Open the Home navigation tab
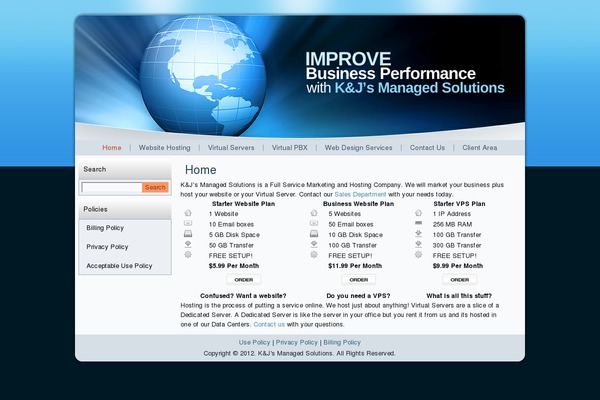The height and width of the screenshot is (400, 600). (112, 148)
